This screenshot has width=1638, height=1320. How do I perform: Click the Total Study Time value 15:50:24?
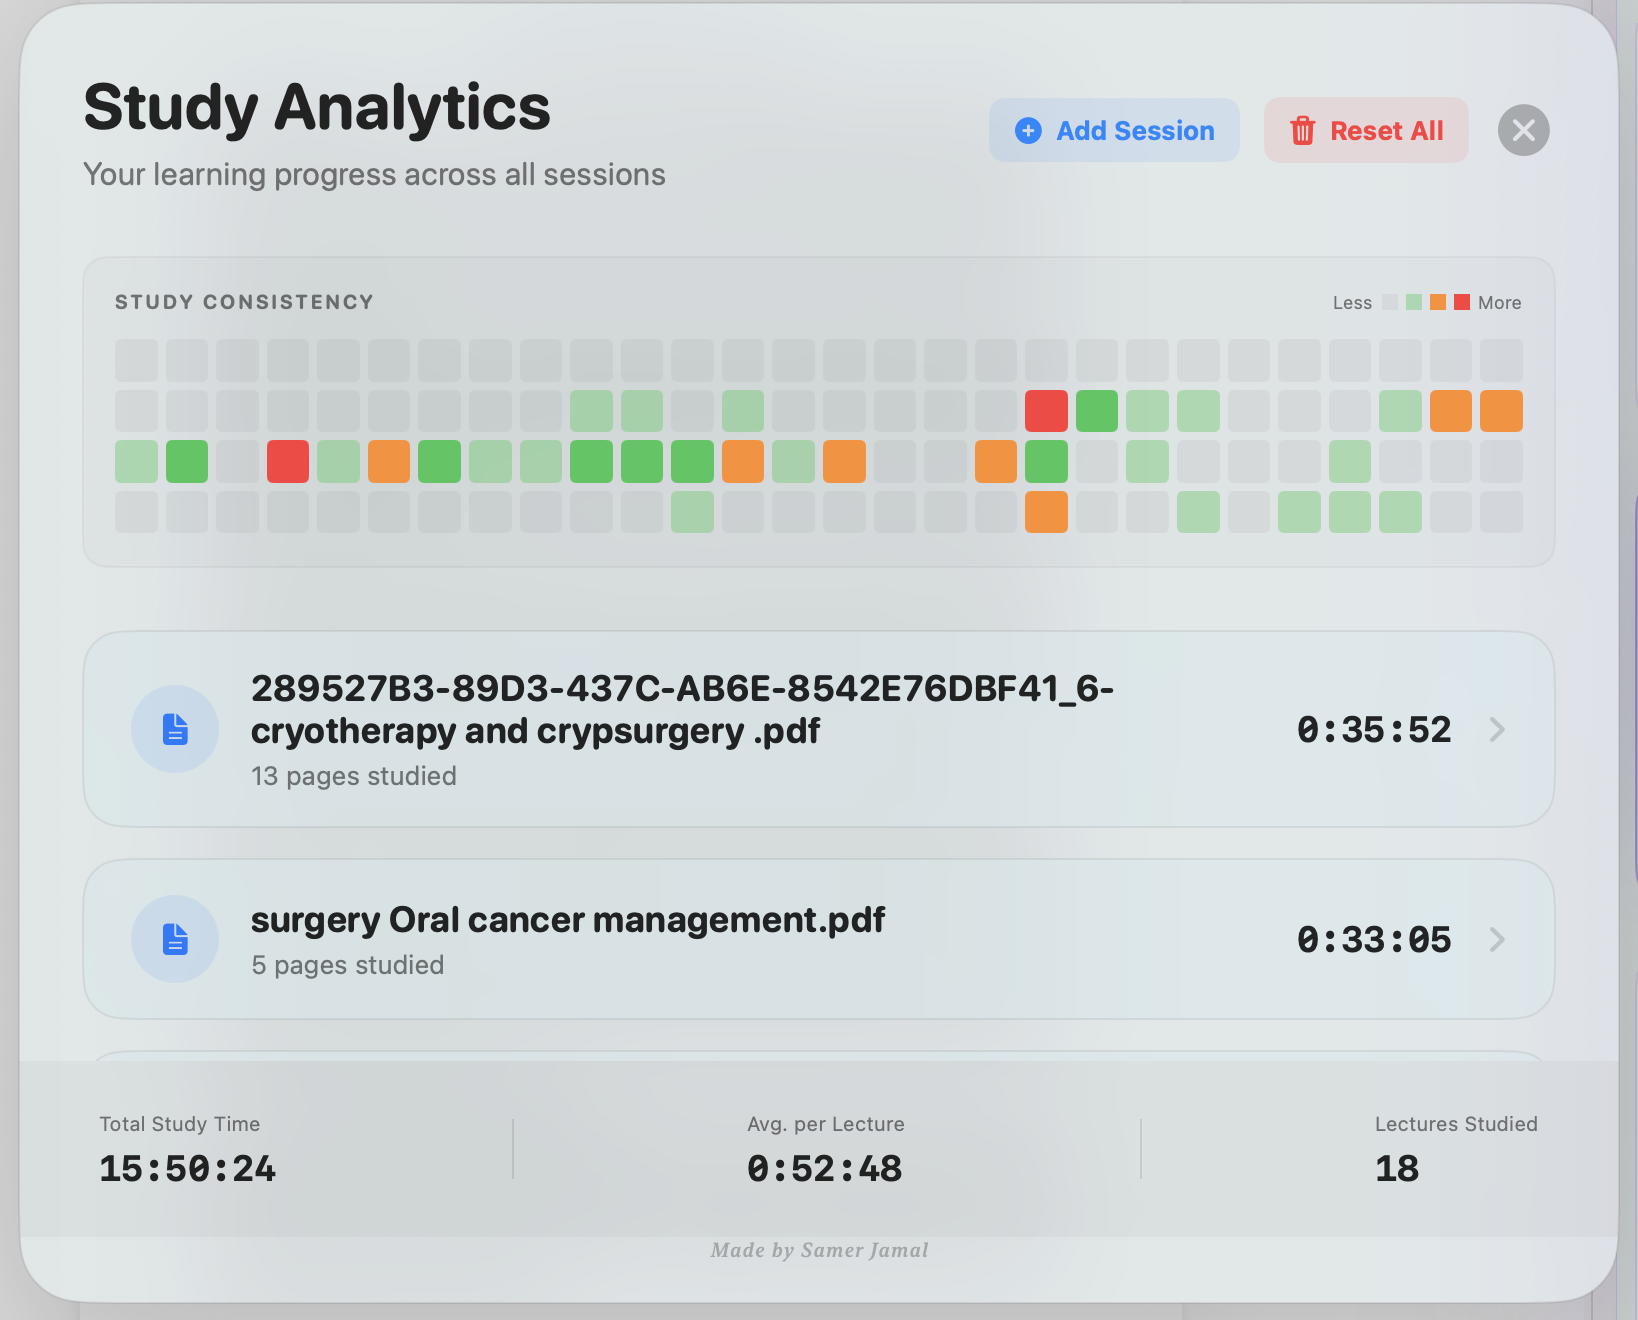click(x=187, y=1168)
